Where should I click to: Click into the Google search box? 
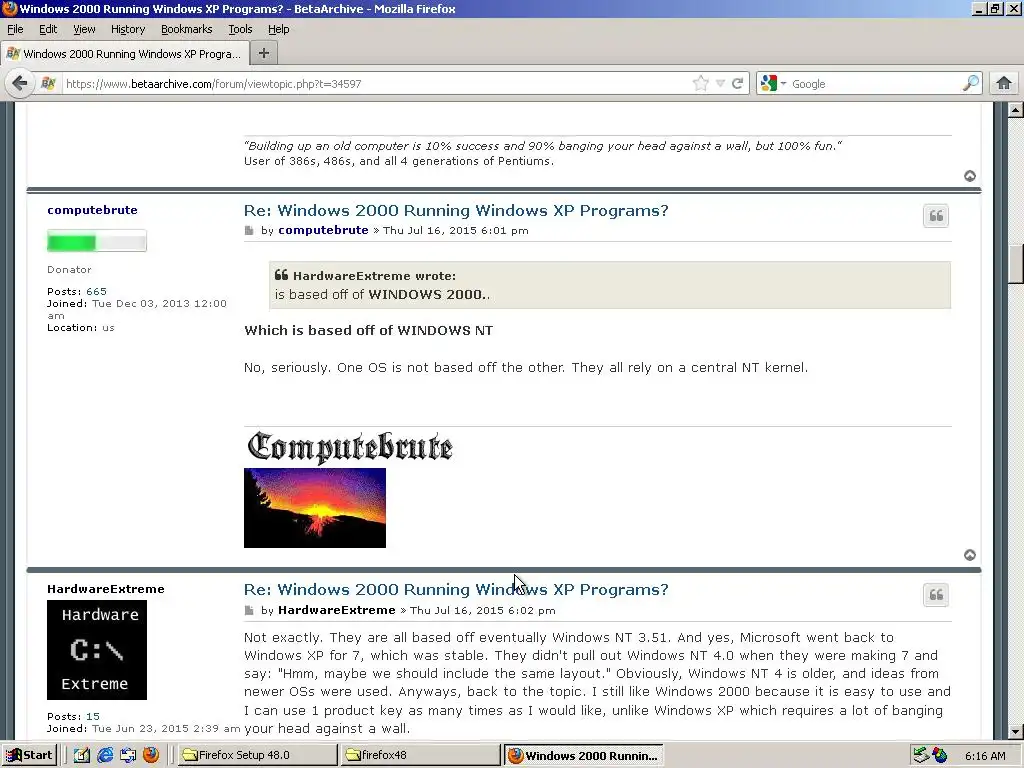pos(875,84)
